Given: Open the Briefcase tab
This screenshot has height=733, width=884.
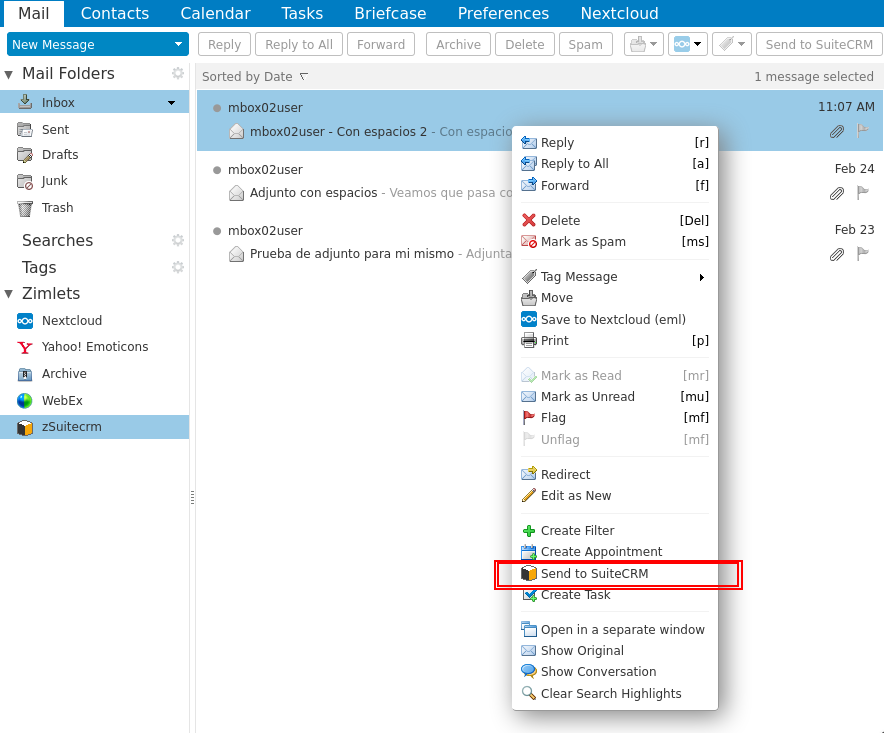Looking at the screenshot, I should pos(390,13).
